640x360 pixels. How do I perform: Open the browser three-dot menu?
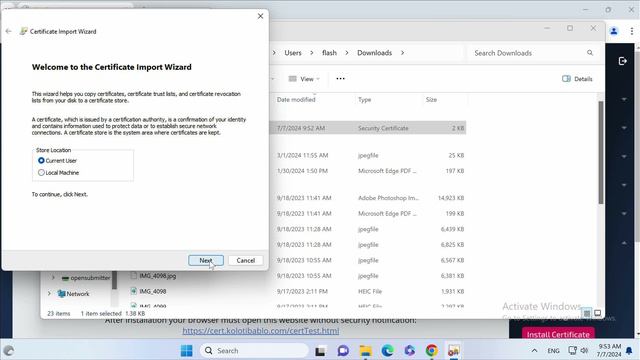pos(631,31)
